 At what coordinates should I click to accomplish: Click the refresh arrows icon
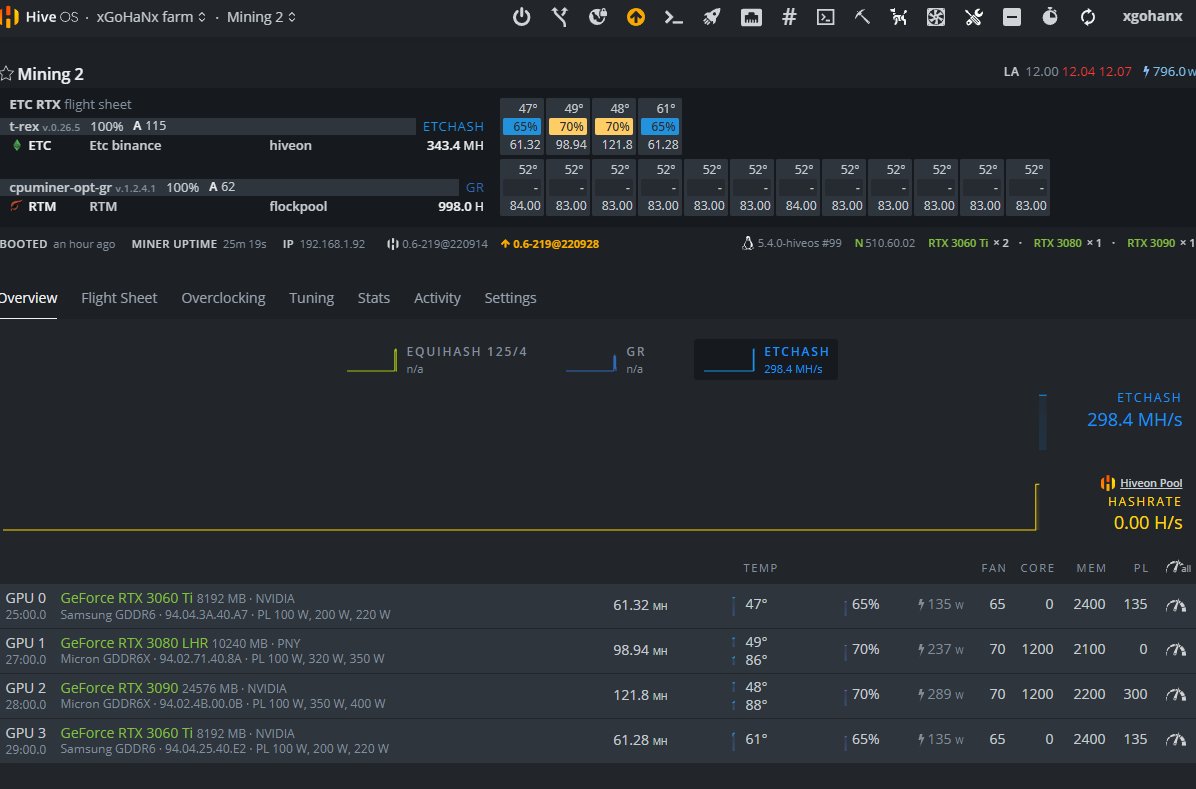tap(1088, 17)
